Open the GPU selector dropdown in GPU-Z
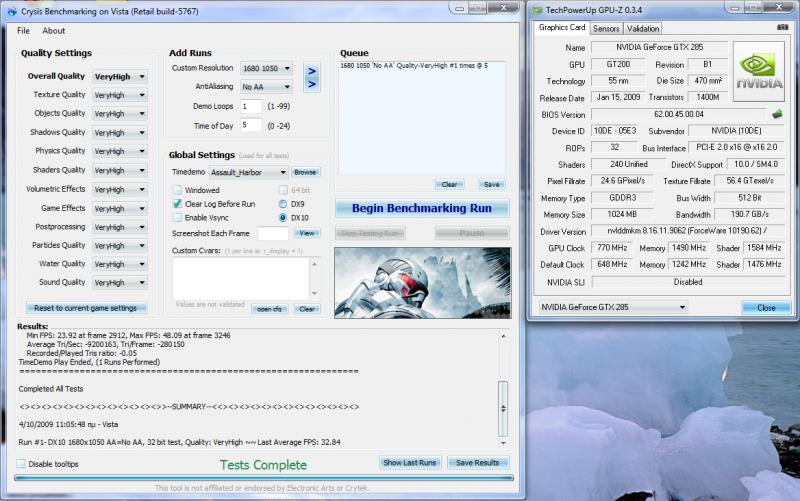 (613, 307)
